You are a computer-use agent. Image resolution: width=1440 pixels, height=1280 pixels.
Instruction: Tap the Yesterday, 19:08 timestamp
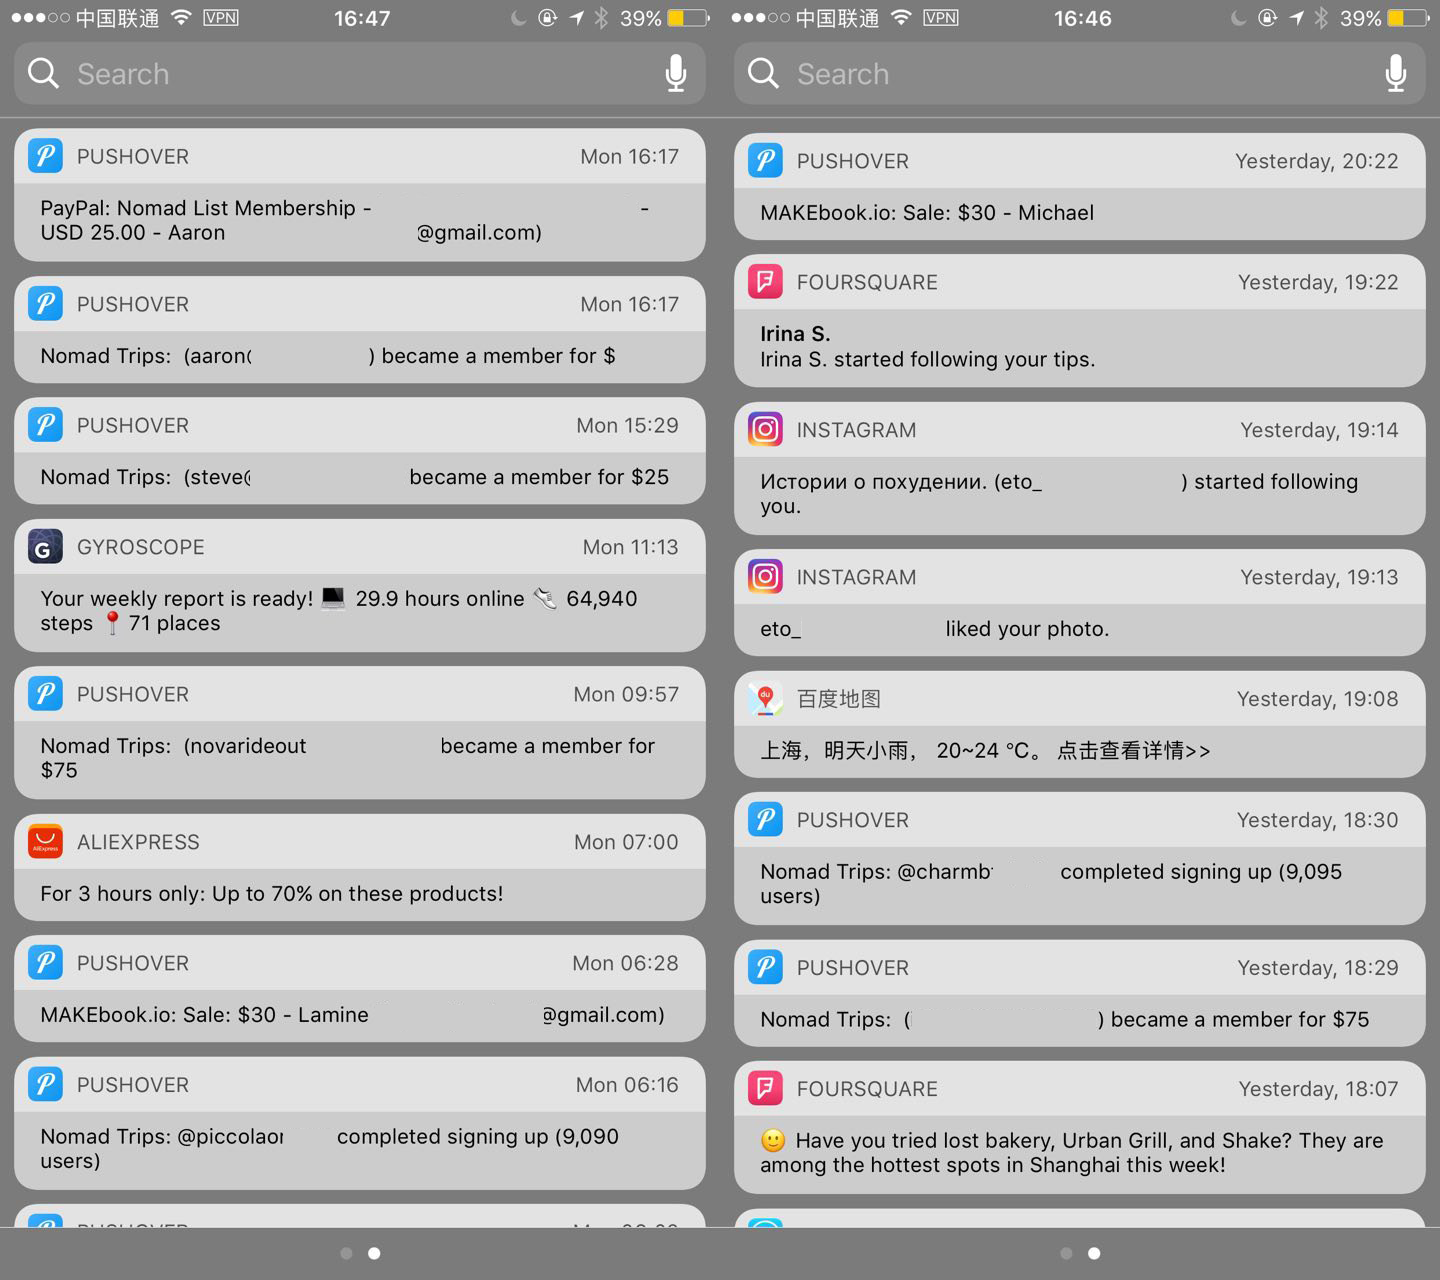[x=1318, y=699]
